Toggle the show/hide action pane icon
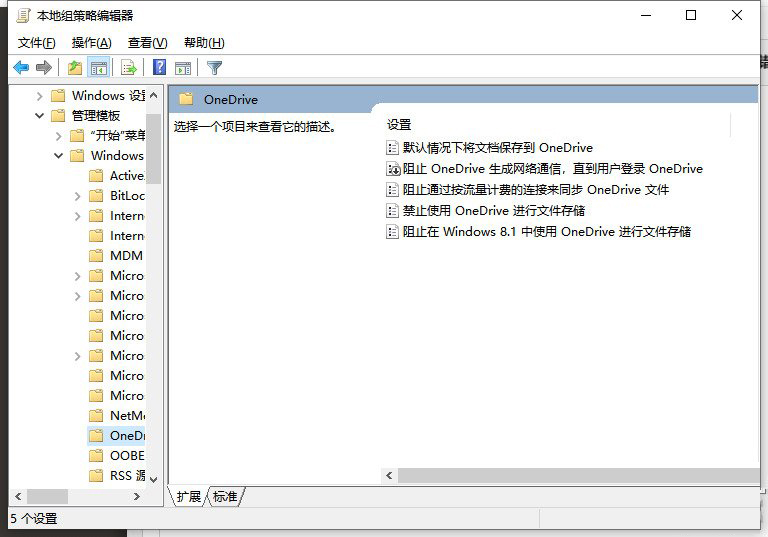 183,68
